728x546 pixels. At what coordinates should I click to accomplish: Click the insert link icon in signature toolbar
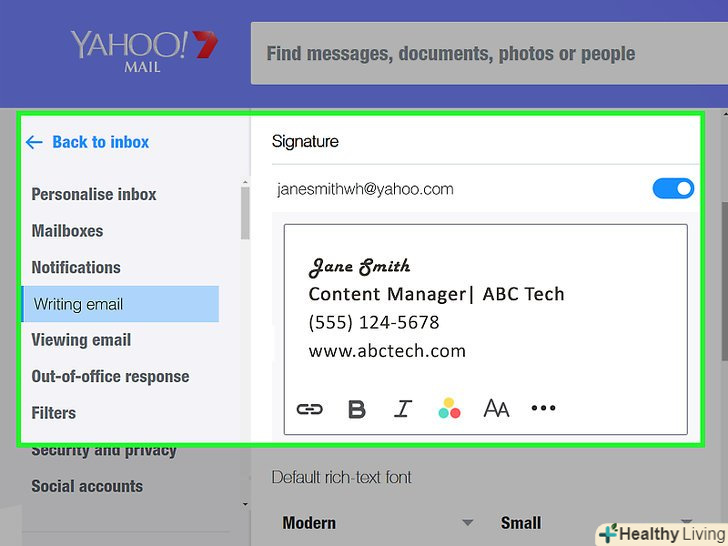click(310, 408)
